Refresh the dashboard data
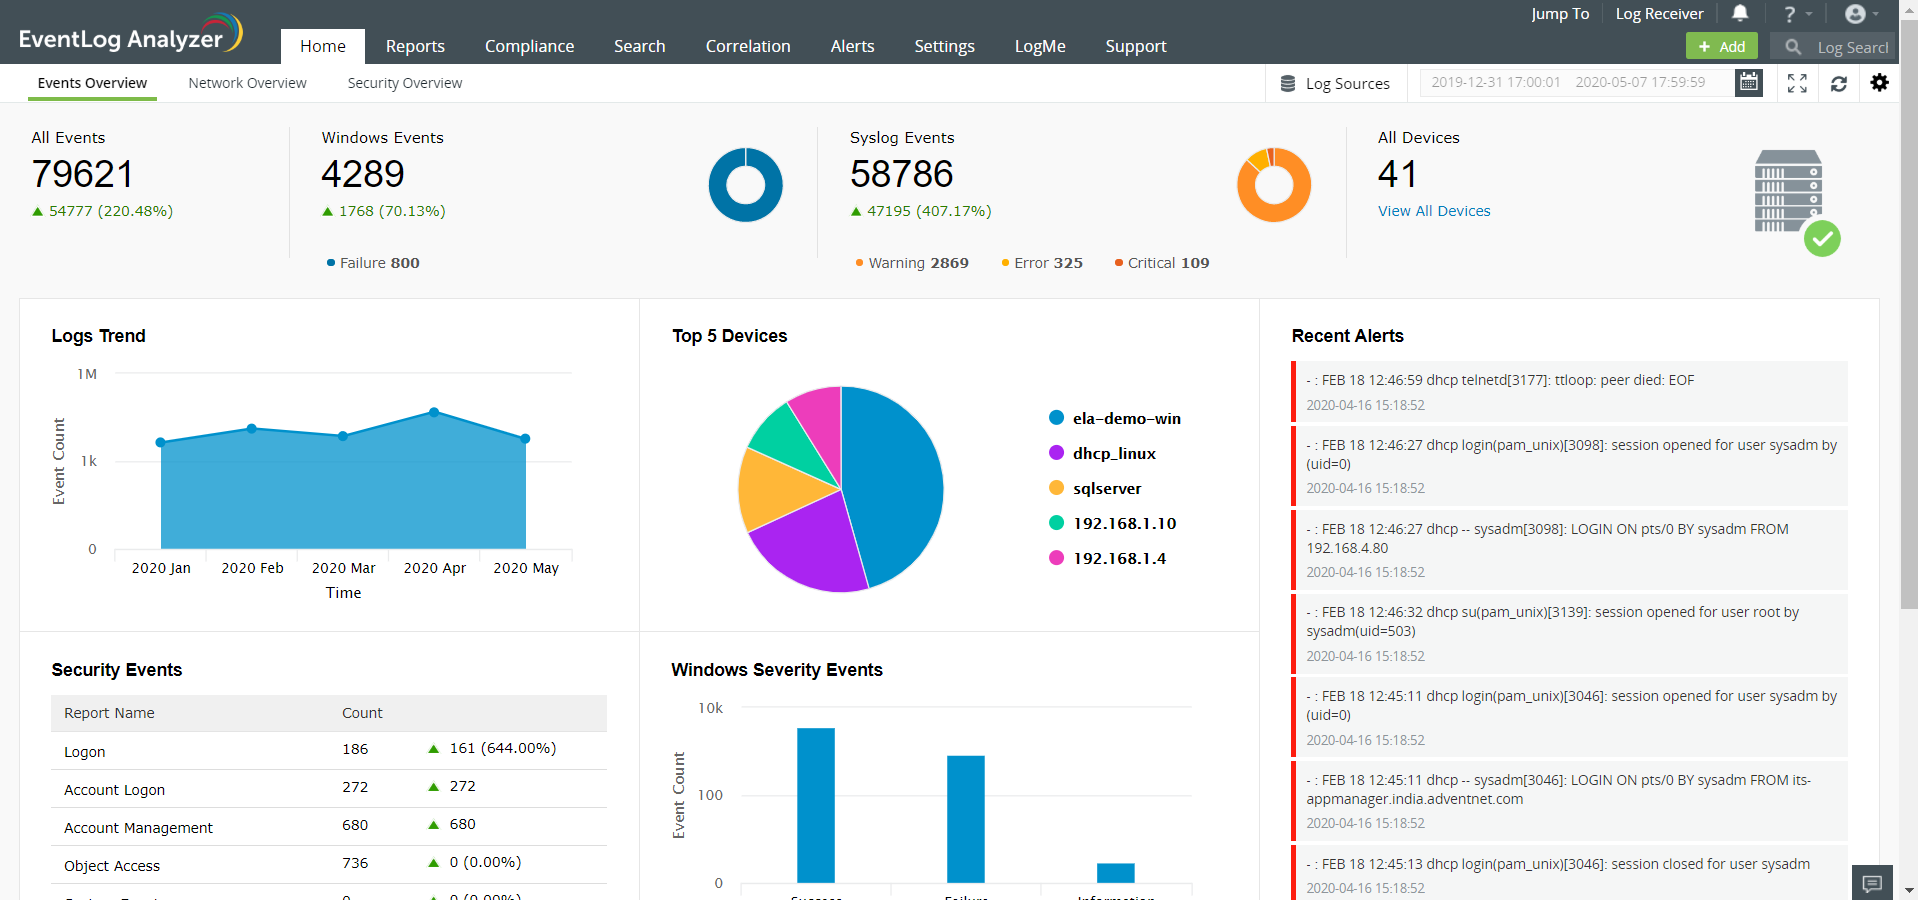 pyautogui.click(x=1838, y=83)
